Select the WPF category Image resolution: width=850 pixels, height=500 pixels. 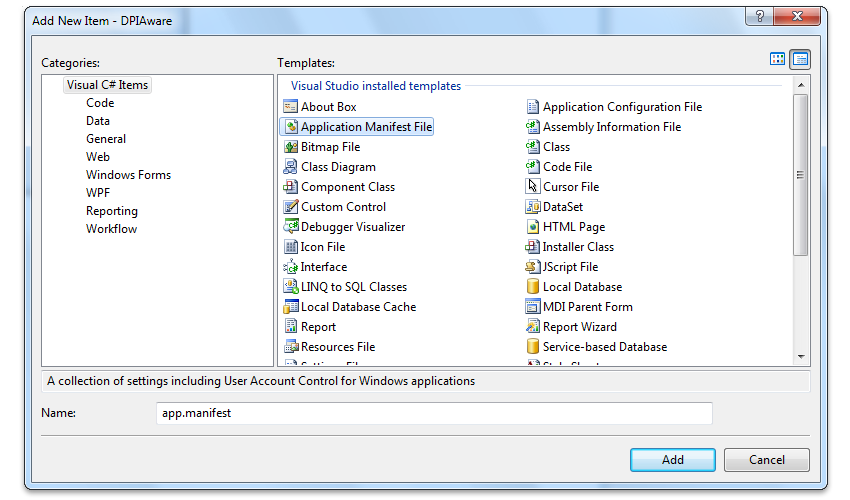coord(98,193)
